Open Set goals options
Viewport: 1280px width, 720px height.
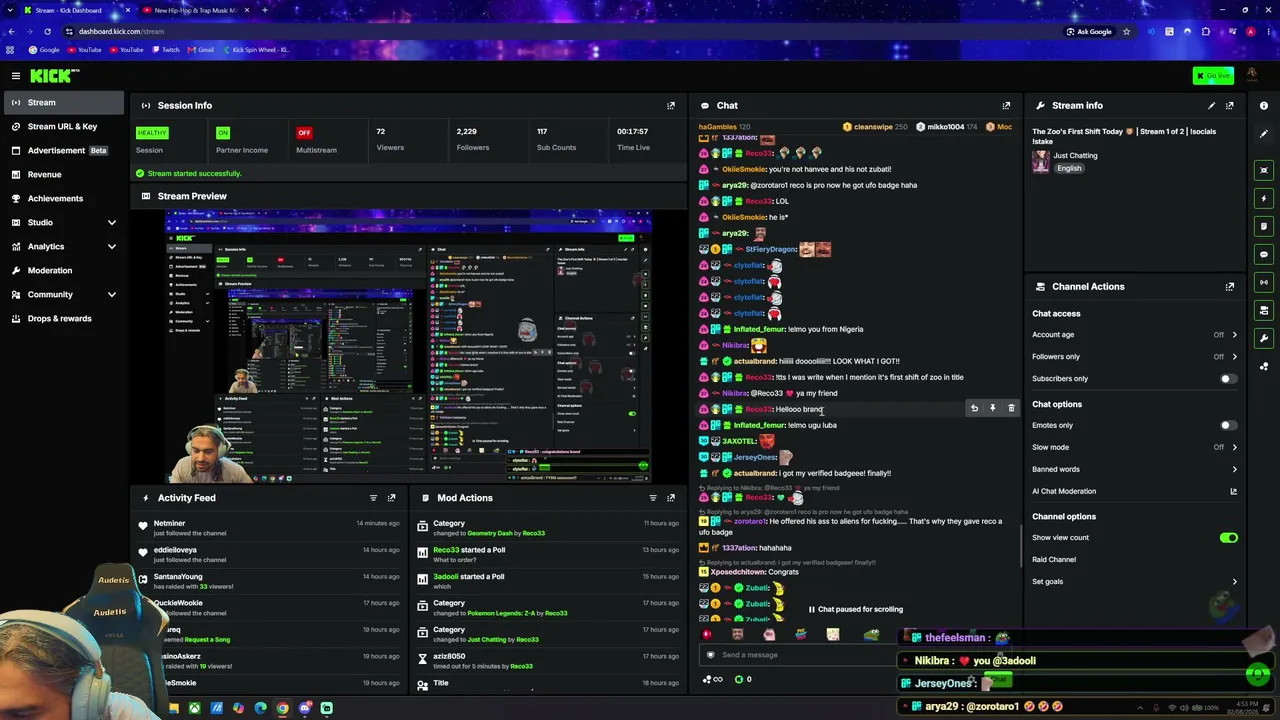[x=1135, y=581]
